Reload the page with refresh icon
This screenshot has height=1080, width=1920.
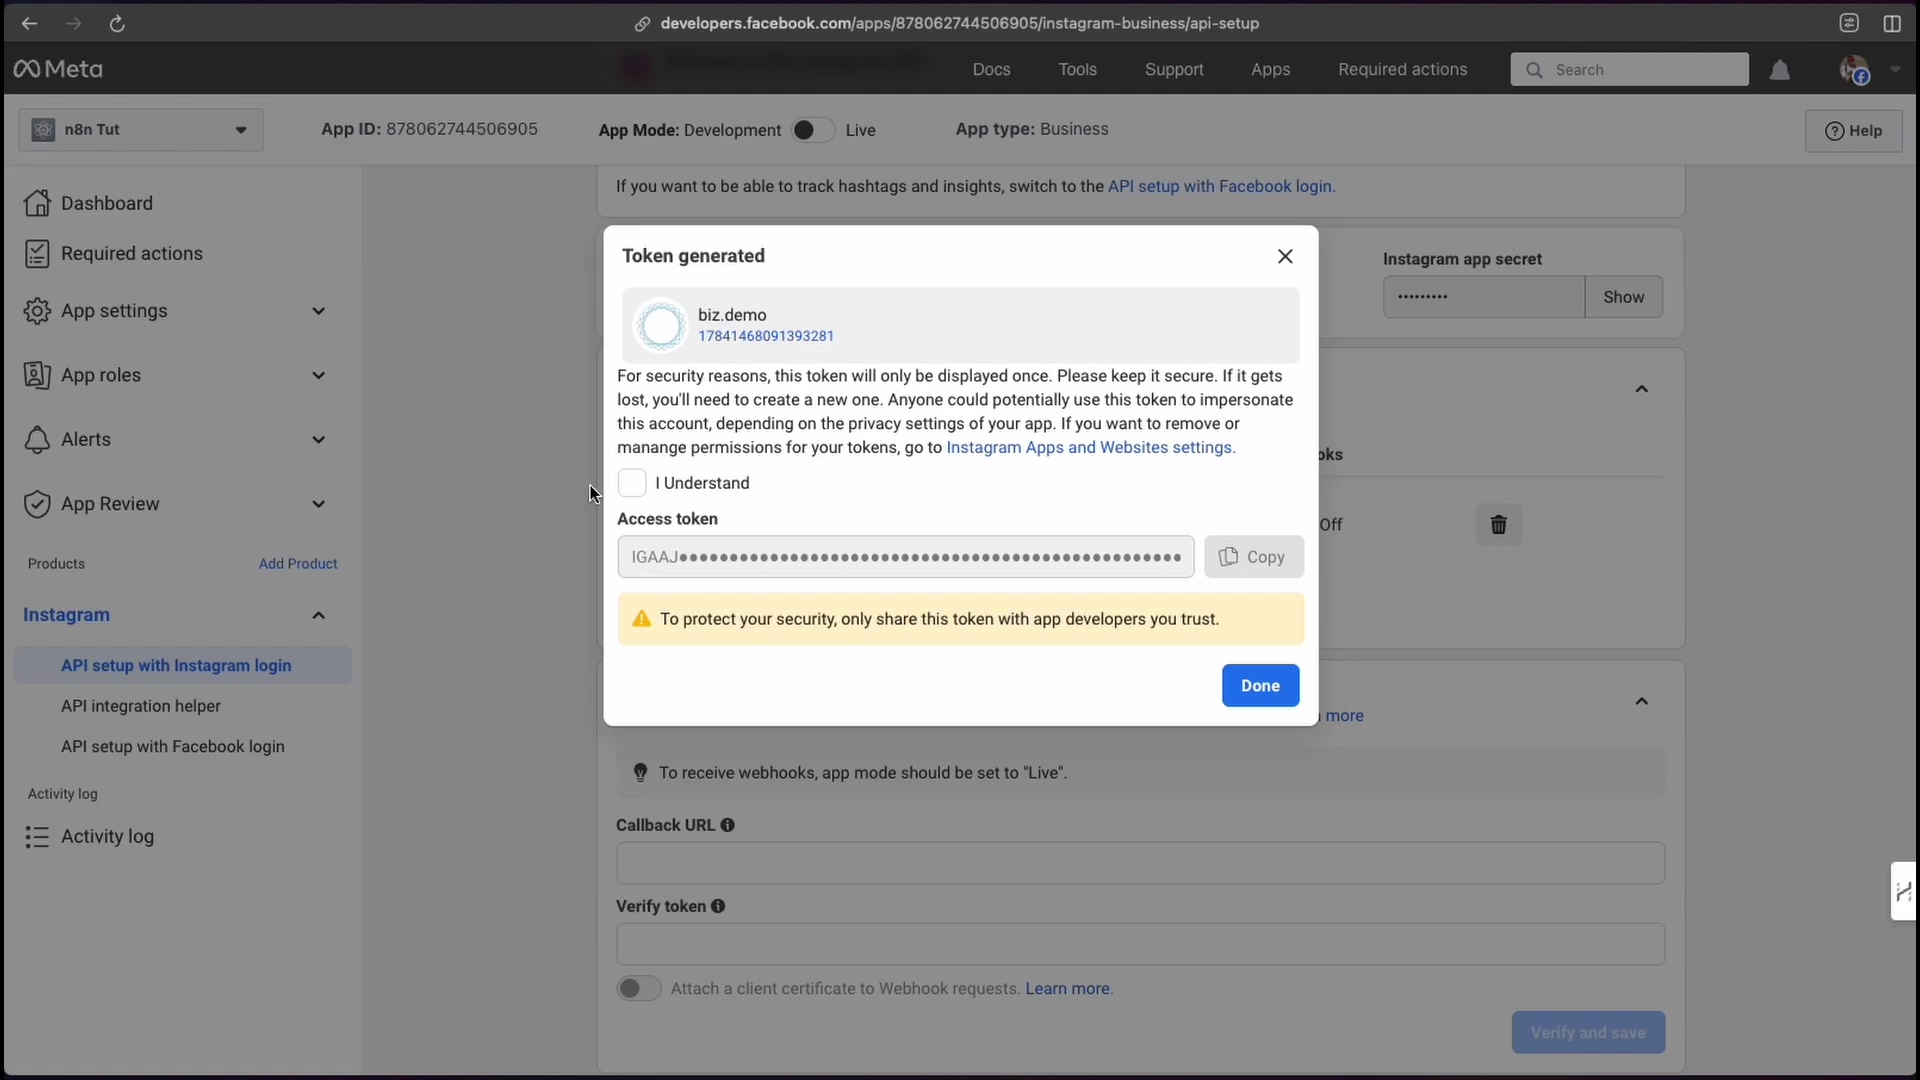117,23
